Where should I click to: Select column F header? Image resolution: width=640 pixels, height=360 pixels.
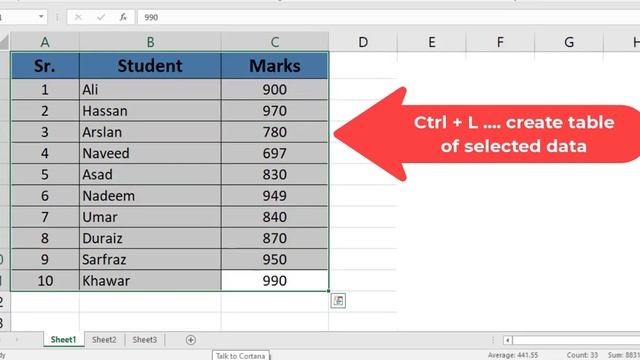click(x=500, y=42)
